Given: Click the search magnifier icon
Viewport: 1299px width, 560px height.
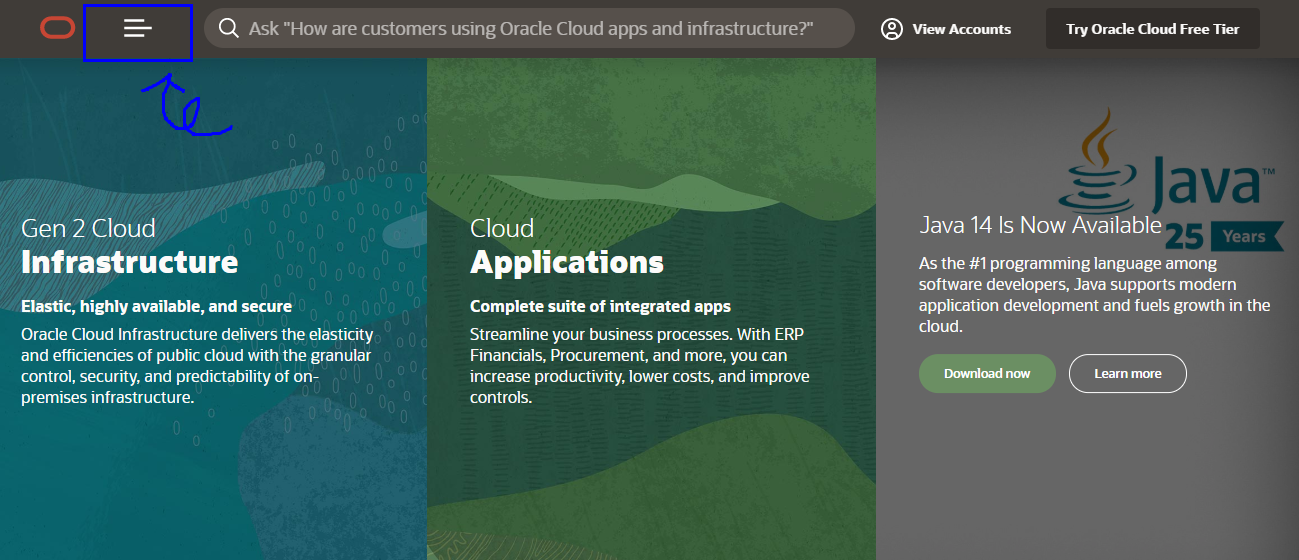Looking at the screenshot, I should tap(228, 28).
